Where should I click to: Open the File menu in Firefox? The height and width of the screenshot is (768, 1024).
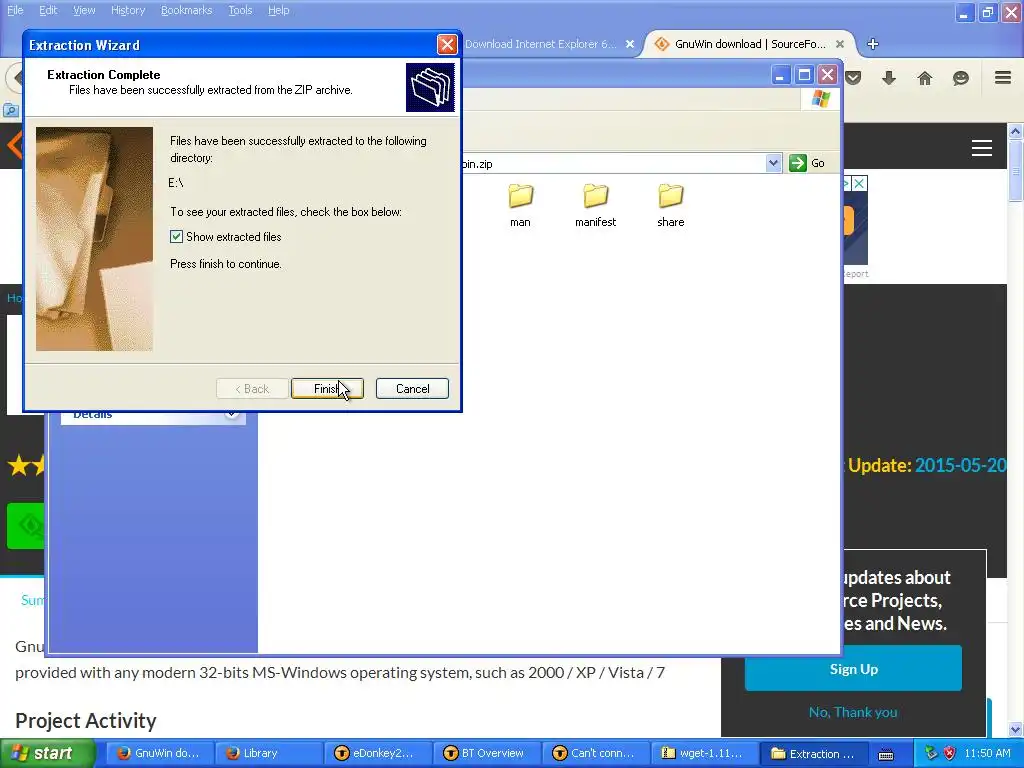click(x=15, y=10)
